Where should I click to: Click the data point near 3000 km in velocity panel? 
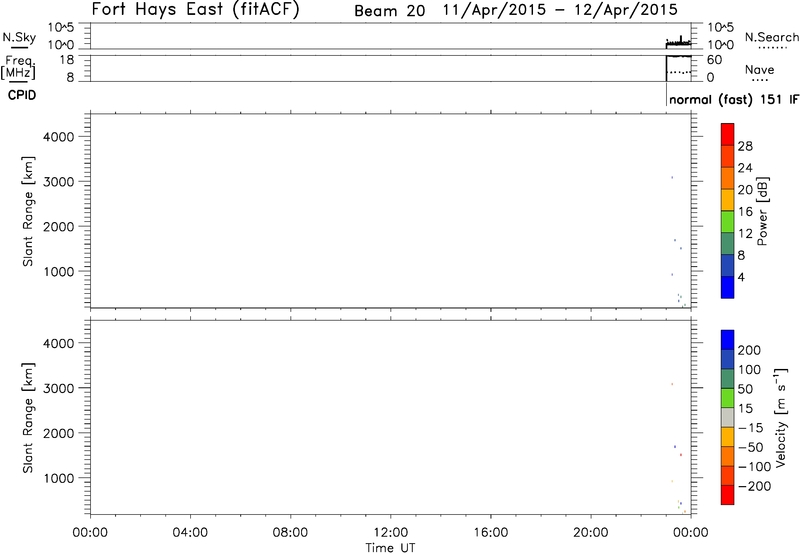672,384
